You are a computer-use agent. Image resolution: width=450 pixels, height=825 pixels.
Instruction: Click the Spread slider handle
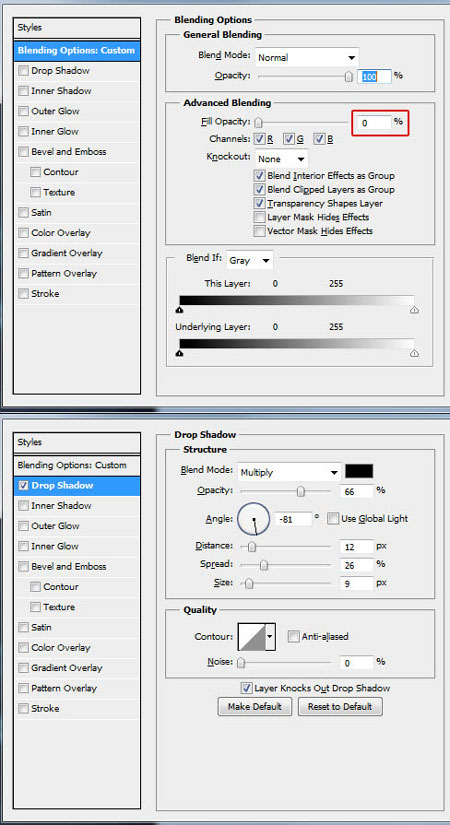[264, 565]
